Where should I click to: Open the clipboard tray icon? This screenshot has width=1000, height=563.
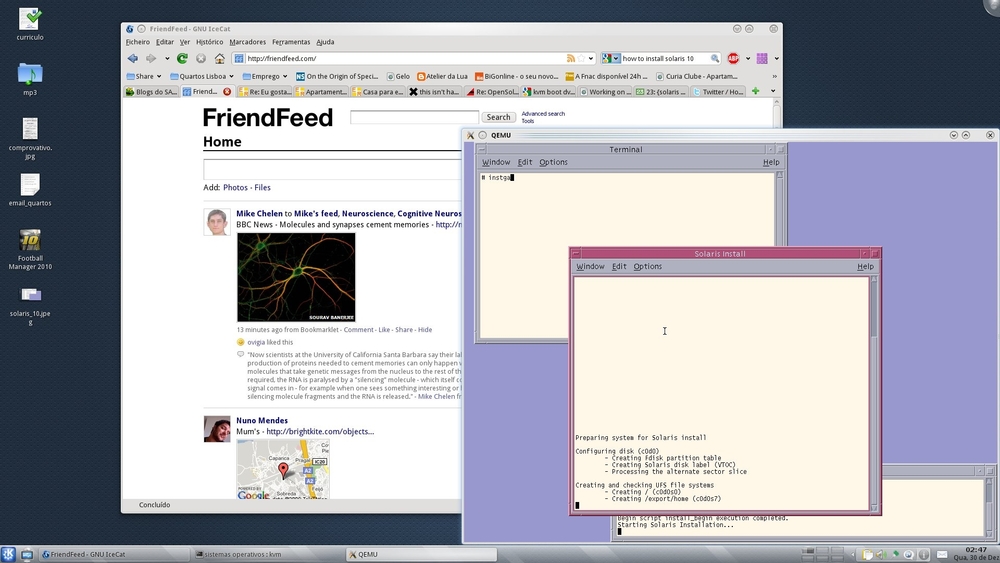867,555
